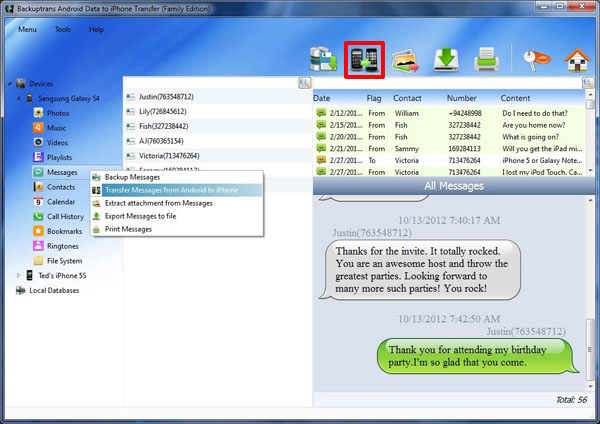Click the All Messages header bar
This screenshot has width=600, height=424.
tap(454, 186)
